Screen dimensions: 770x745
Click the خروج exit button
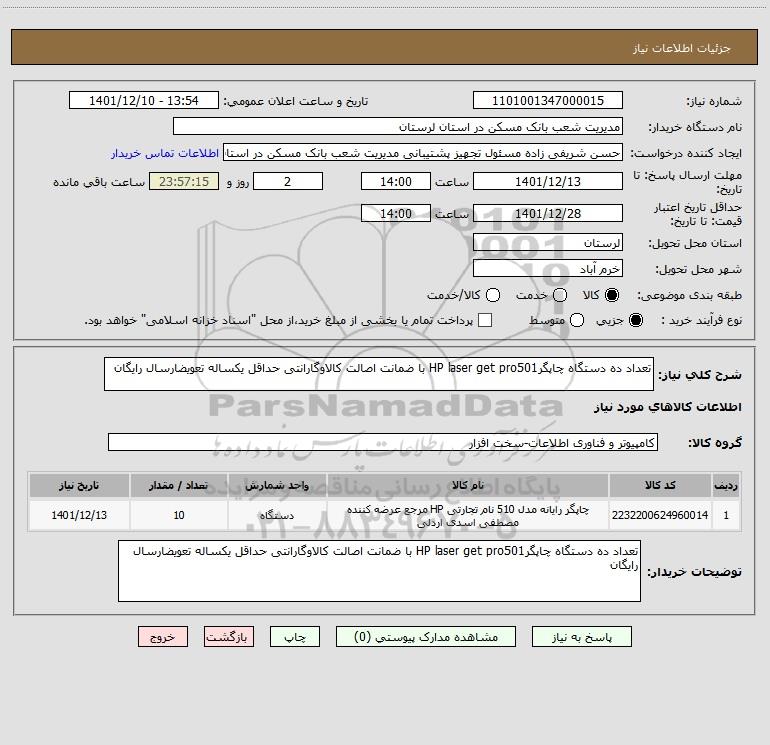[163, 637]
